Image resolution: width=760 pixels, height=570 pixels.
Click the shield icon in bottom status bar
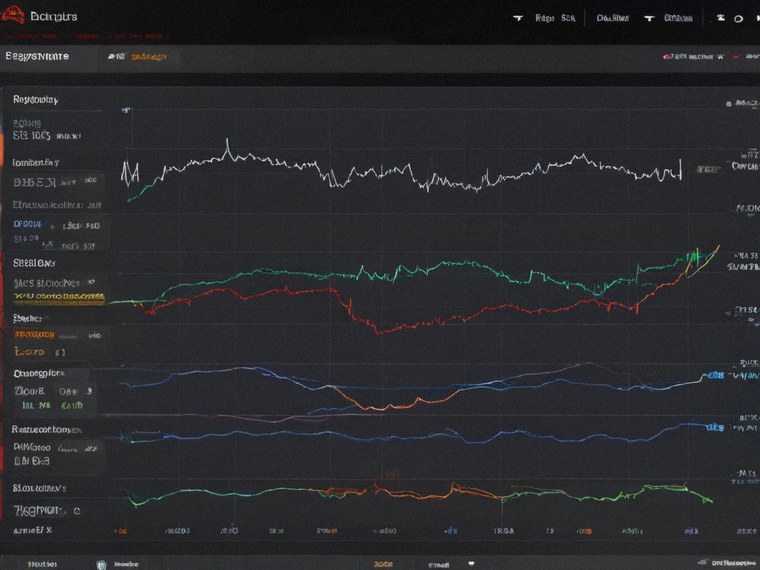(101, 565)
